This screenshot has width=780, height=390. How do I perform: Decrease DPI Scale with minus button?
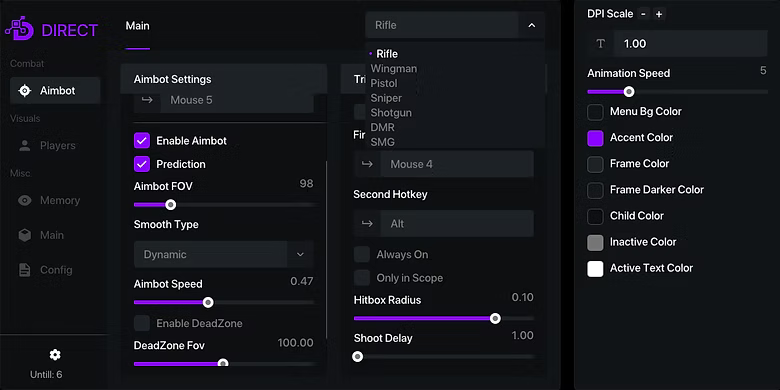click(643, 14)
